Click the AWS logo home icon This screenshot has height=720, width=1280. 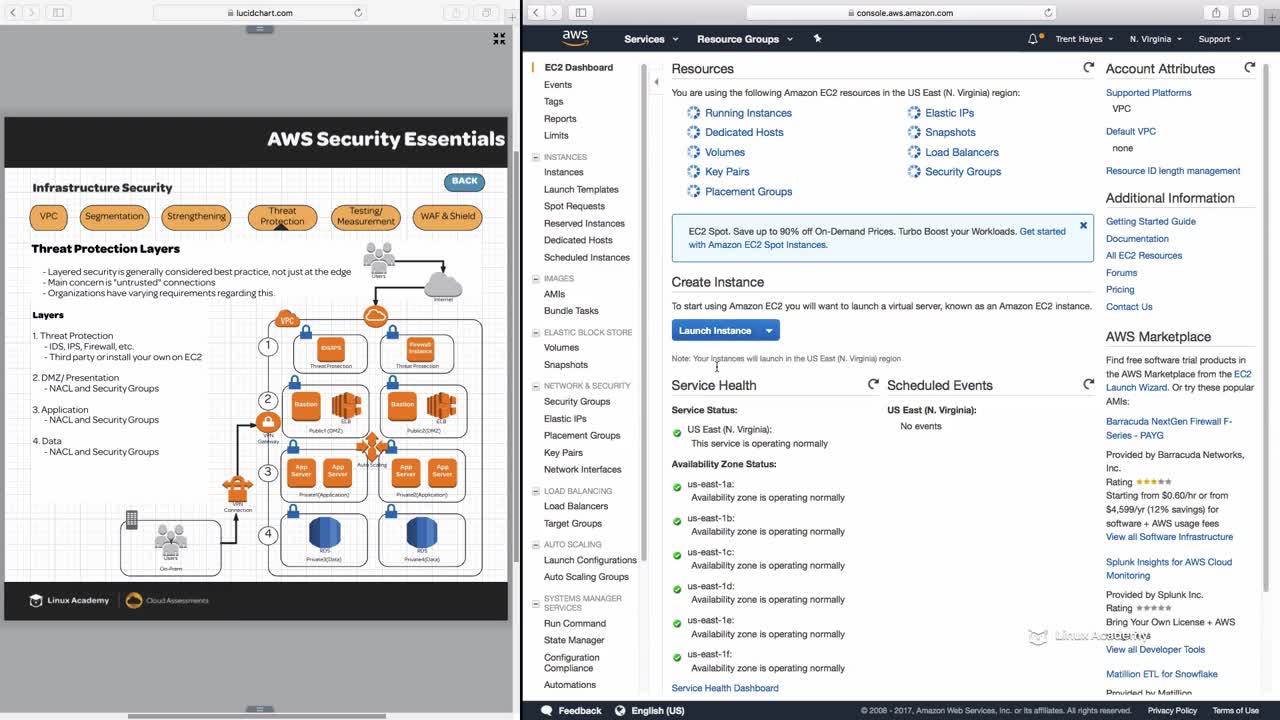click(575, 38)
